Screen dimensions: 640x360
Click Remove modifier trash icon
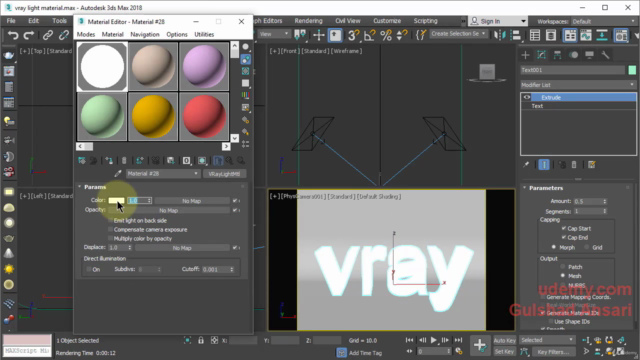tap(574, 164)
